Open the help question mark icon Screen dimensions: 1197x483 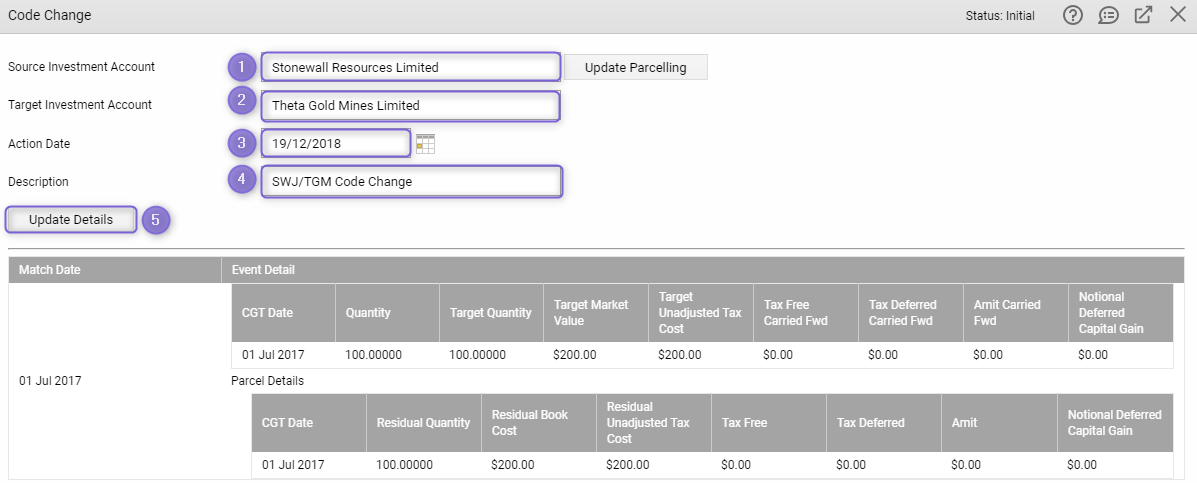(x=1073, y=15)
